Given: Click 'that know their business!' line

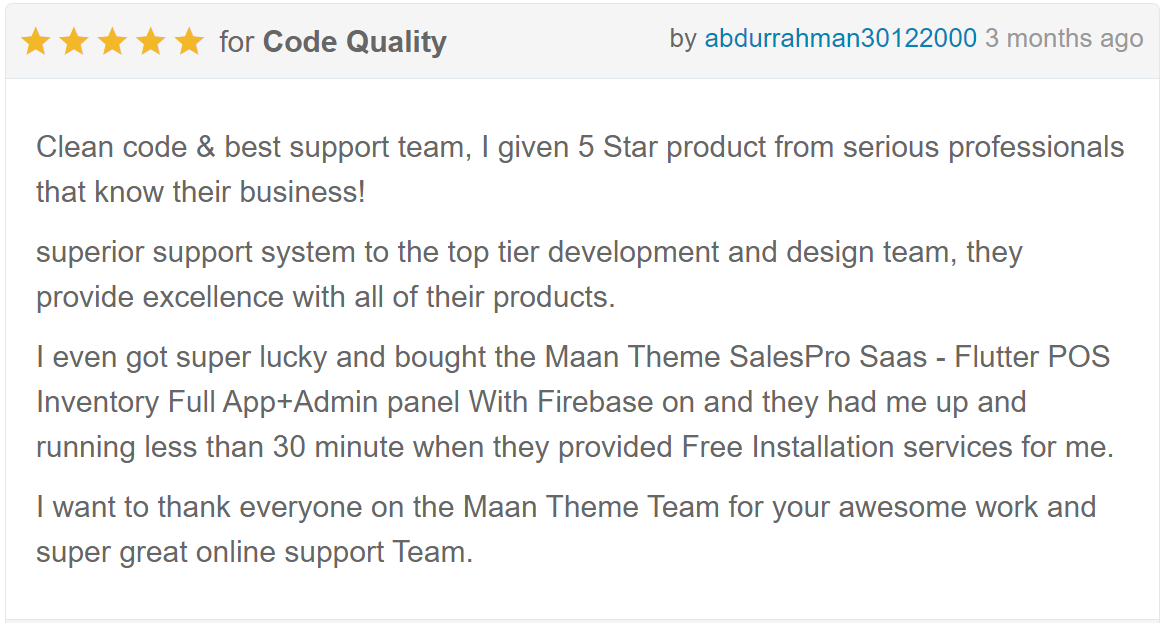Looking at the screenshot, I should [x=201, y=192].
